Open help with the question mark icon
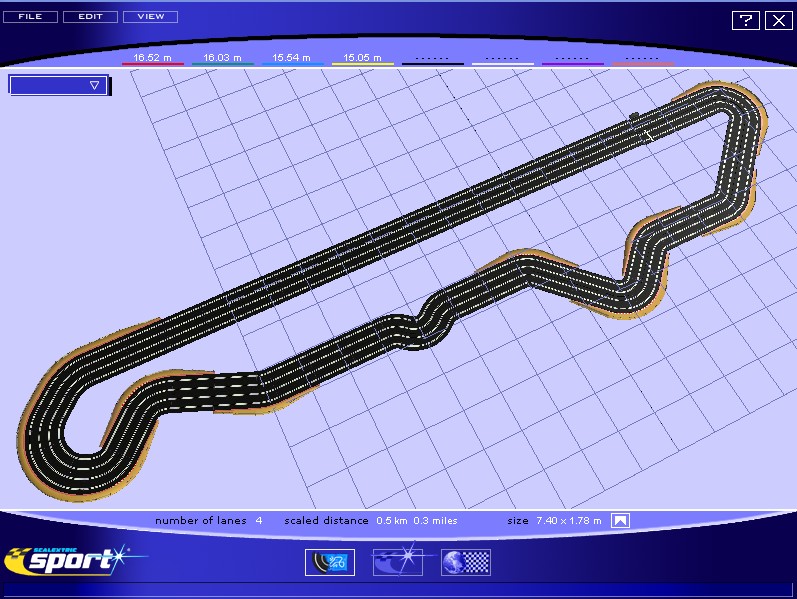This screenshot has width=797, height=599. [x=744, y=20]
